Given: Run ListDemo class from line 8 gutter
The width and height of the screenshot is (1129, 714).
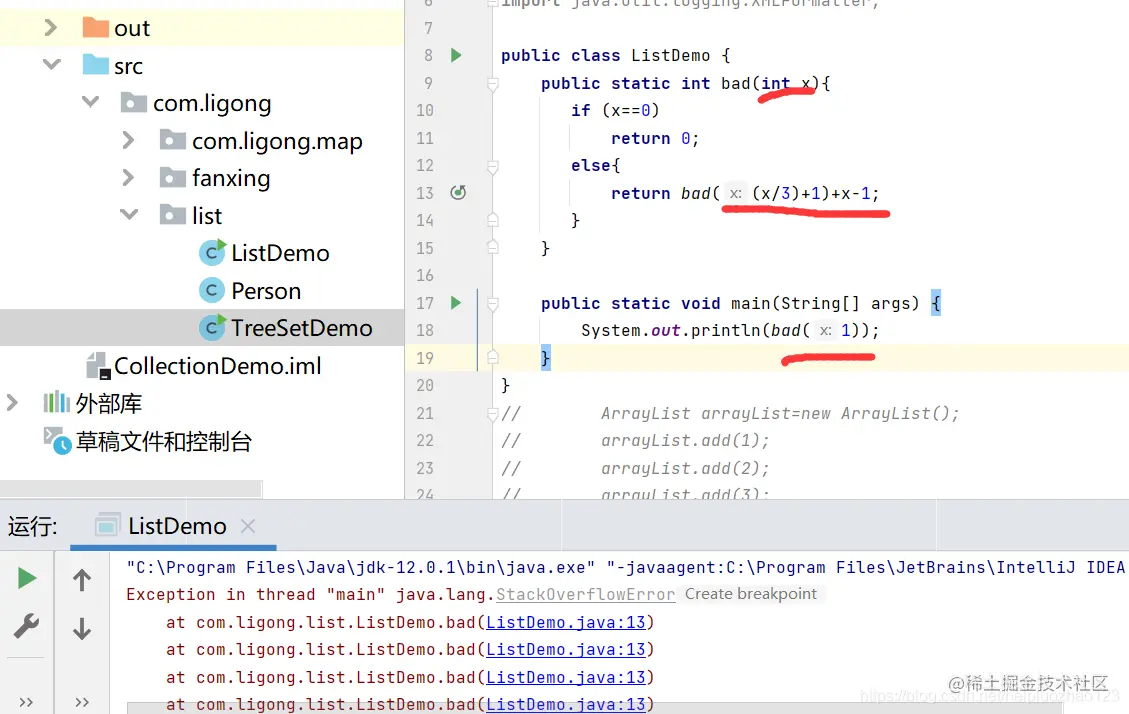Looking at the screenshot, I should 456,55.
